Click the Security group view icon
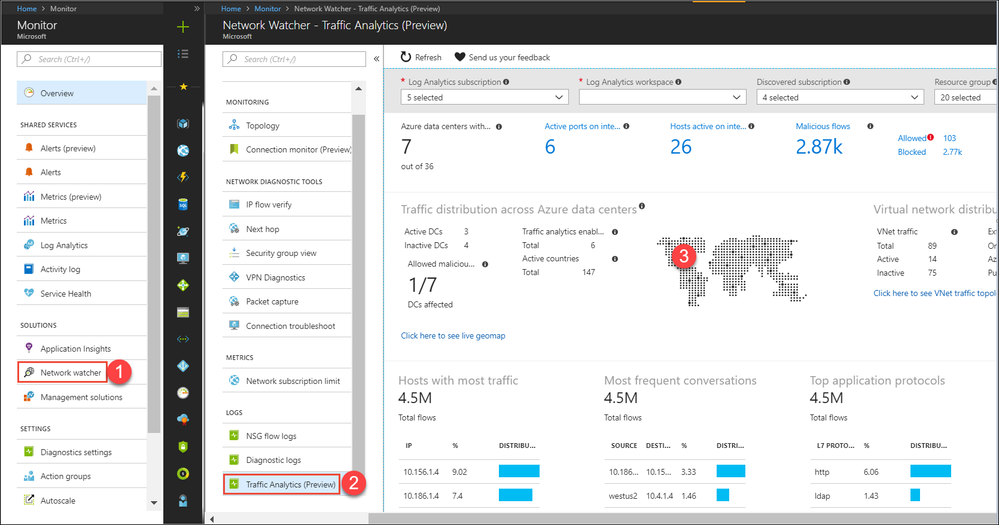Screen dimensions: 999x525 tap(234, 252)
